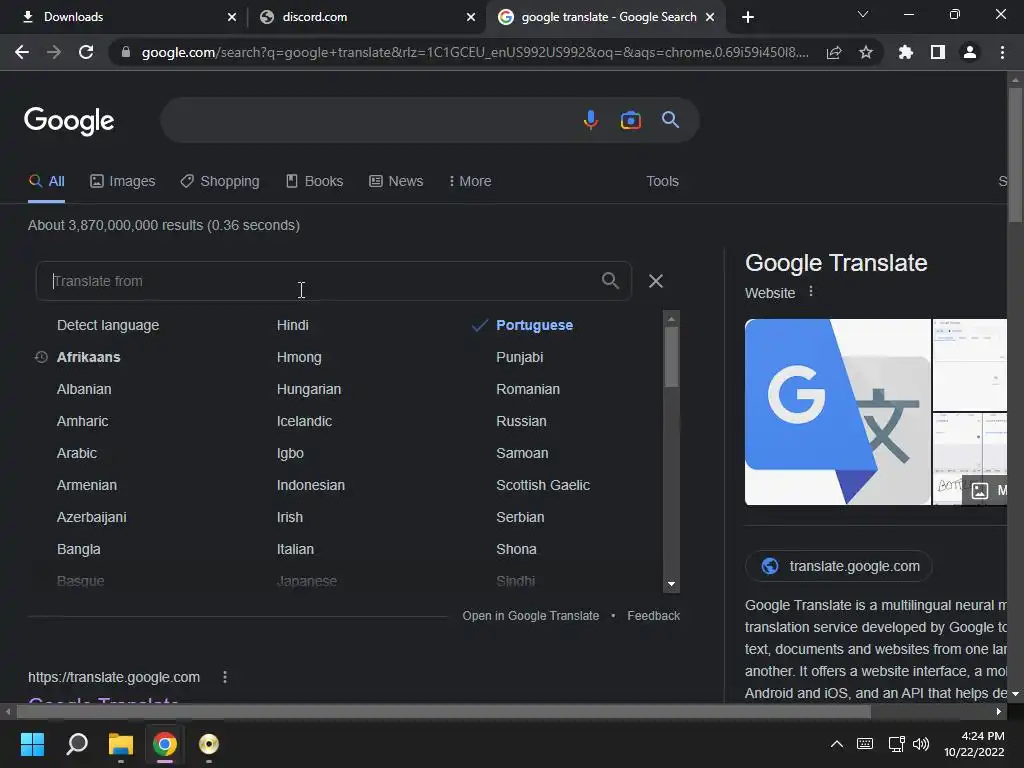Open File Explorer from taskbar
The image size is (1024, 768).
pyautogui.click(x=121, y=744)
